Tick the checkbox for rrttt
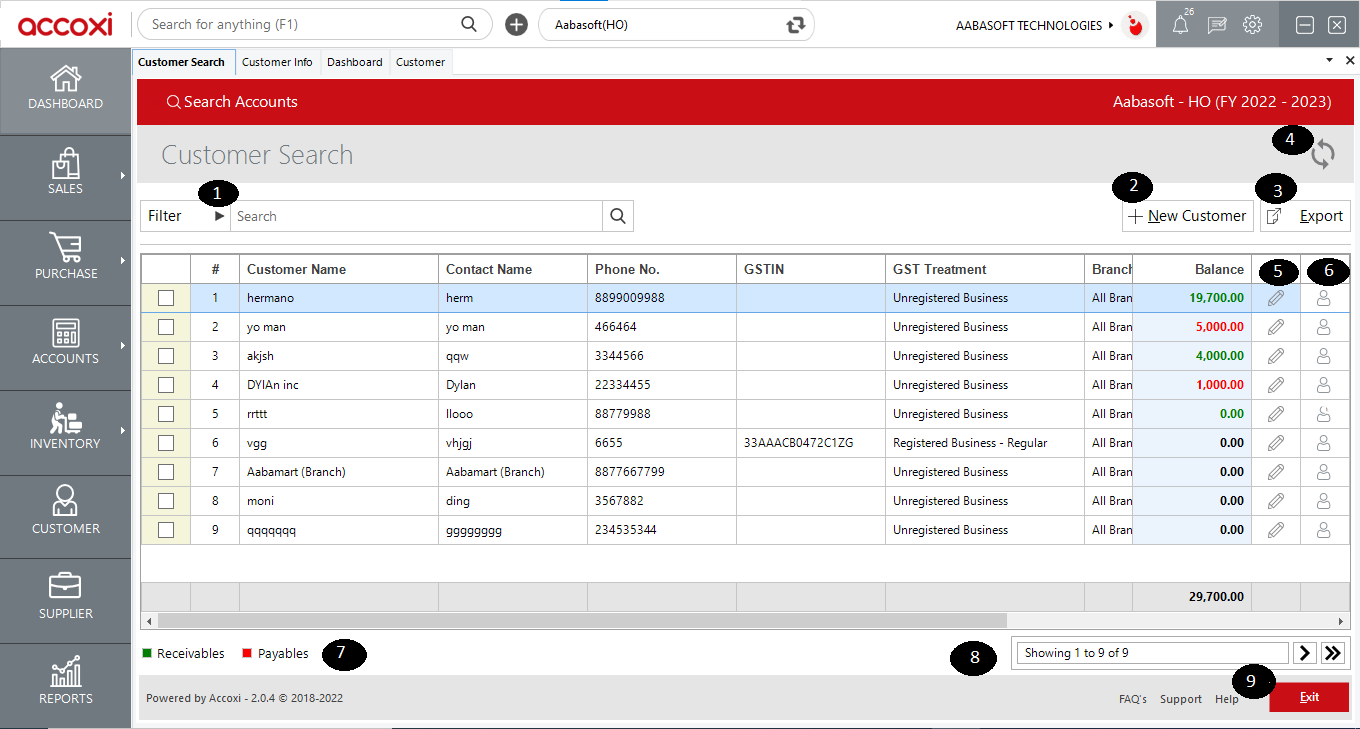The image size is (1360, 729). [x=166, y=414]
